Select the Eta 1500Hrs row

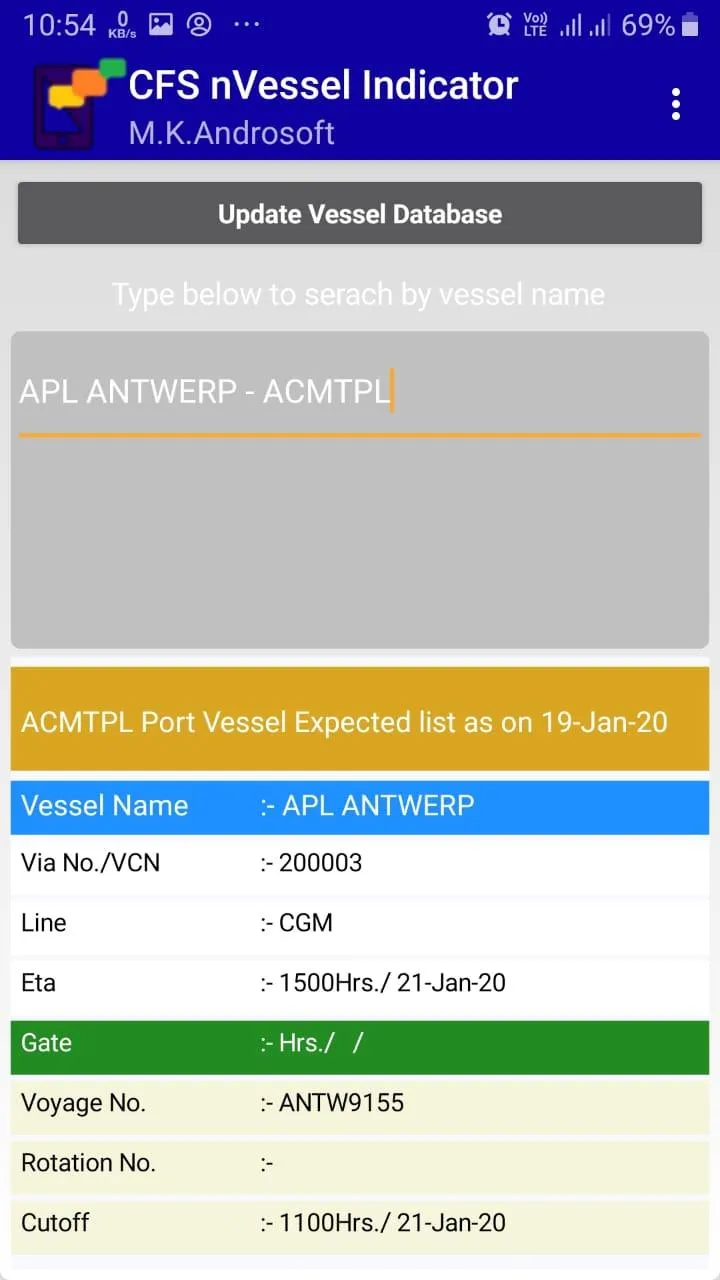tap(360, 983)
